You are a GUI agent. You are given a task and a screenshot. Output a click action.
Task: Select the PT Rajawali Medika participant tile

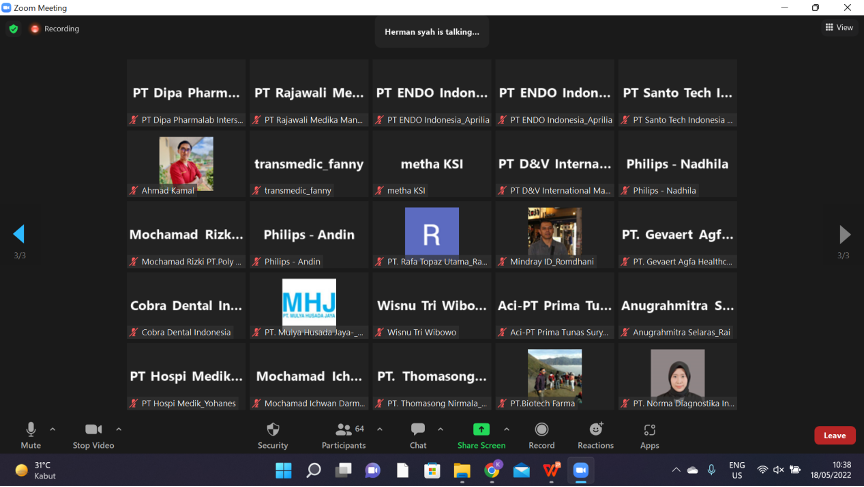[309, 93]
